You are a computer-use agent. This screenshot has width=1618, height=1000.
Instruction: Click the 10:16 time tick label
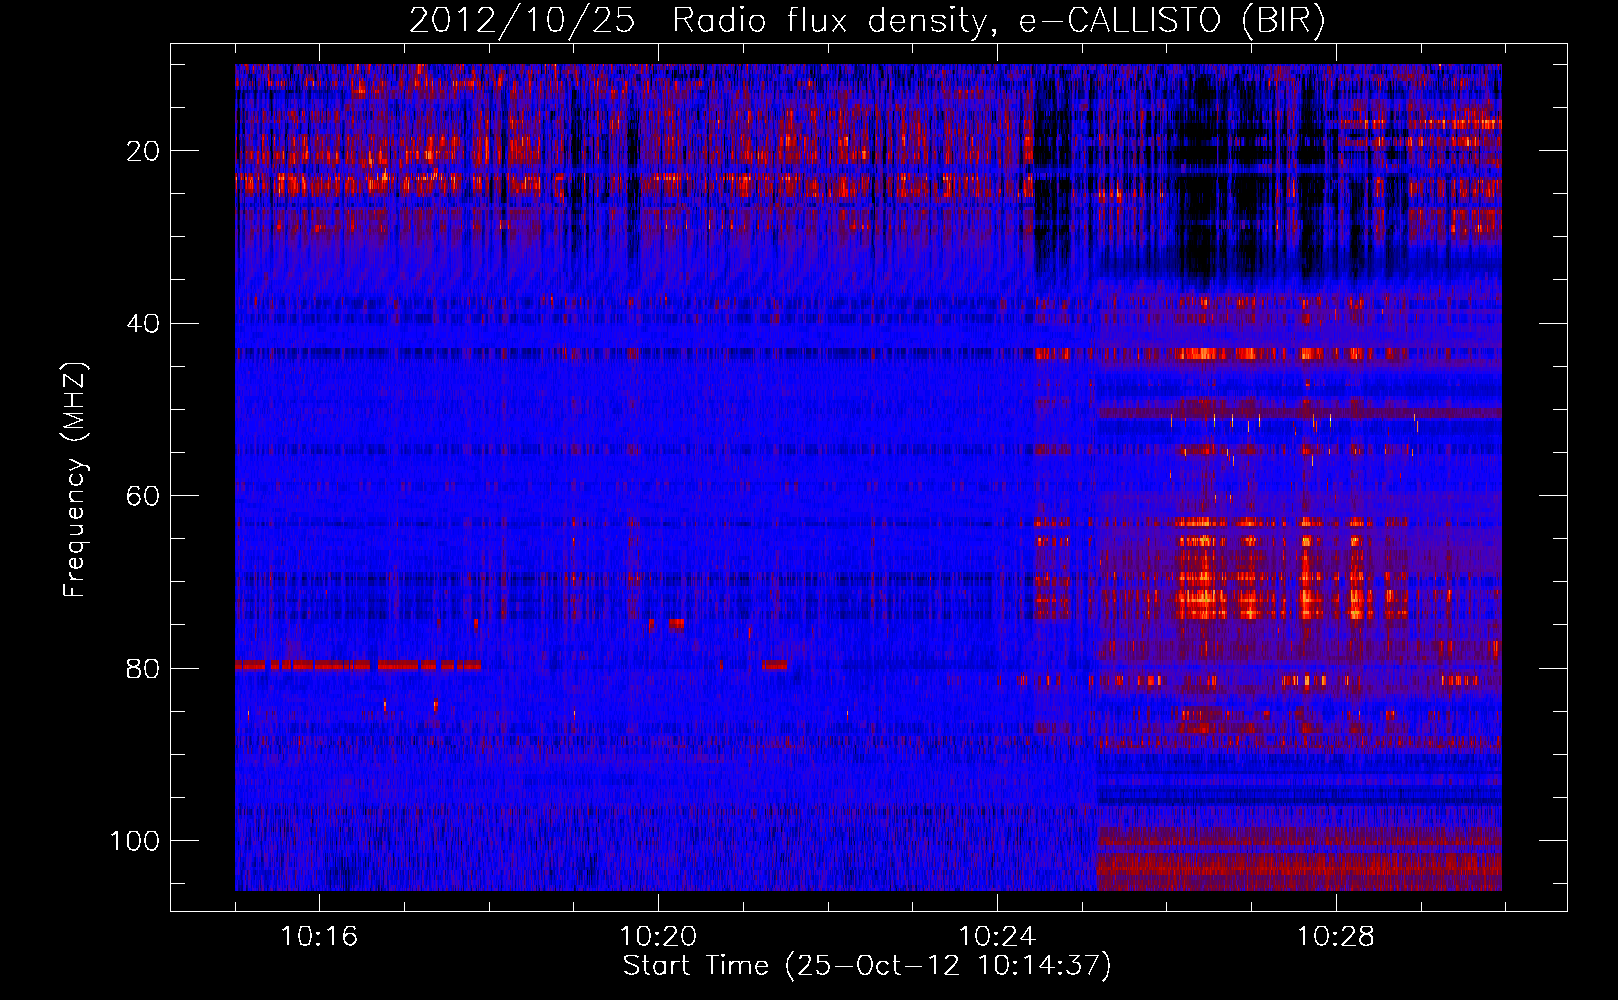pyautogui.click(x=319, y=937)
